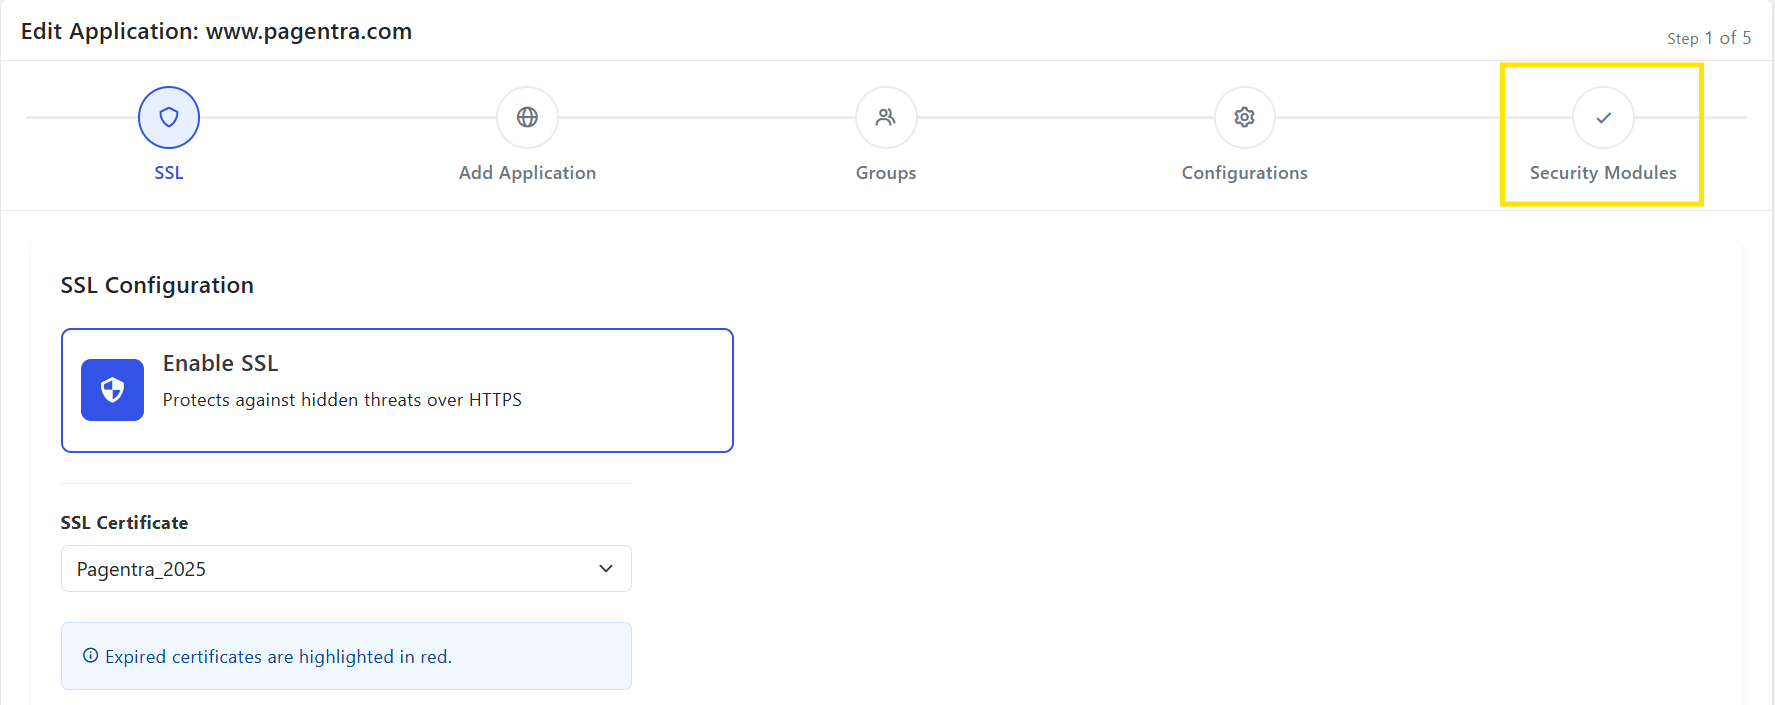
Task: Open the Configurations step label
Action: [x=1244, y=173]
